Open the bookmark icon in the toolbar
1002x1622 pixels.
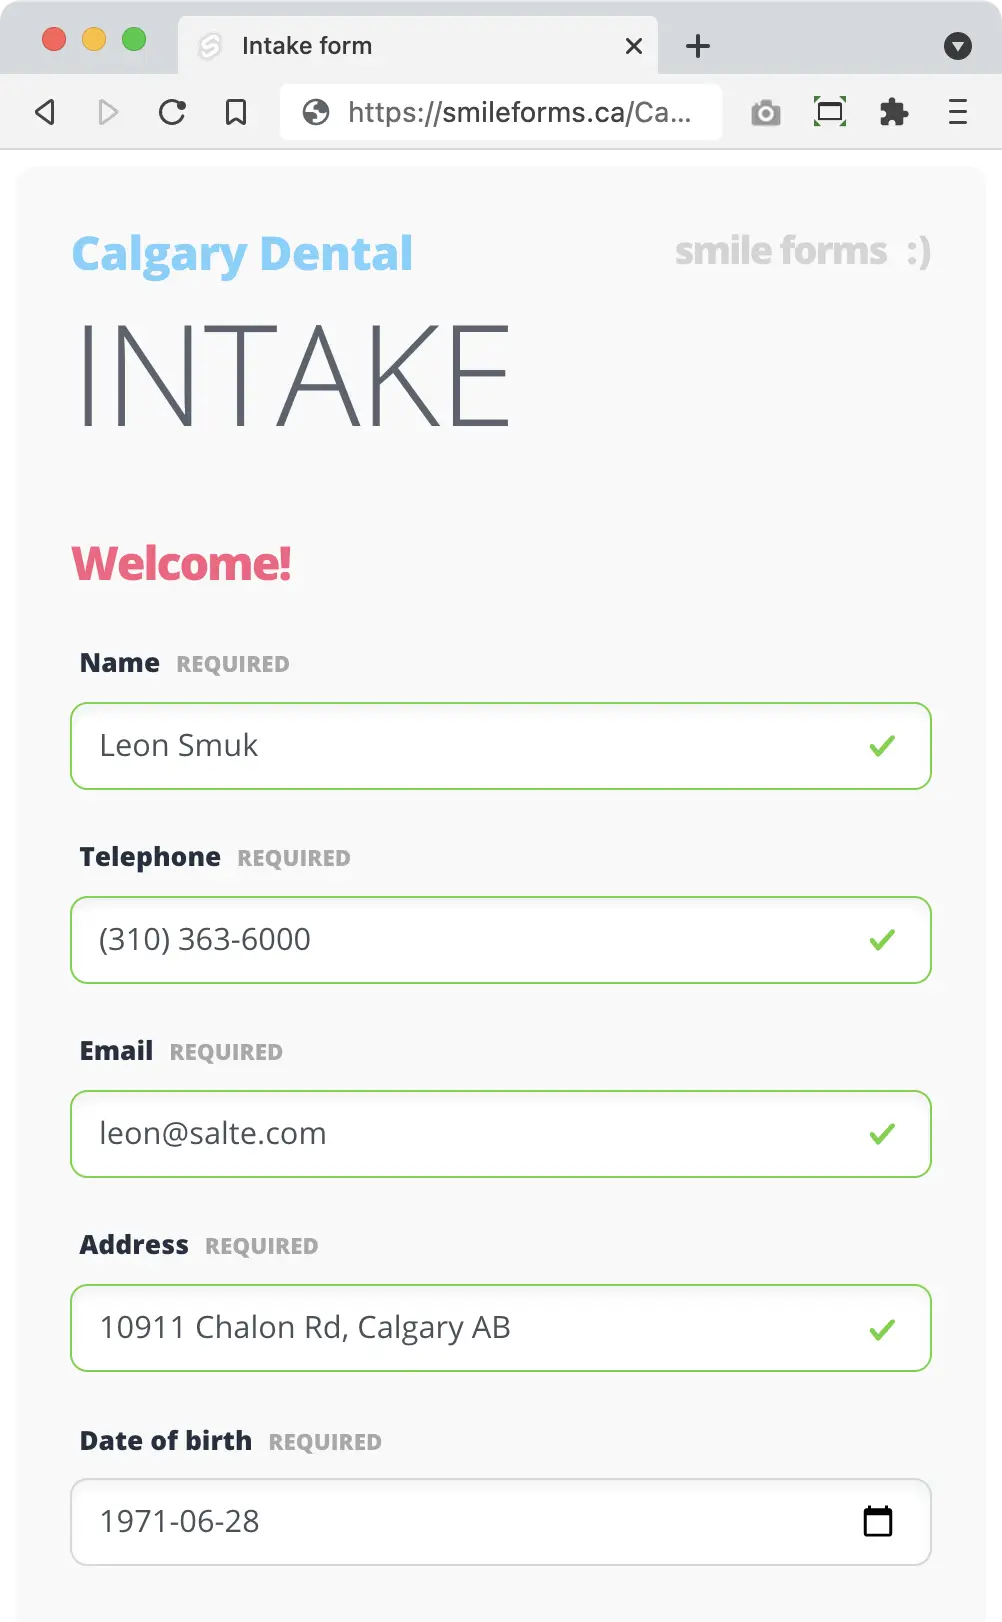pos(236,112)
